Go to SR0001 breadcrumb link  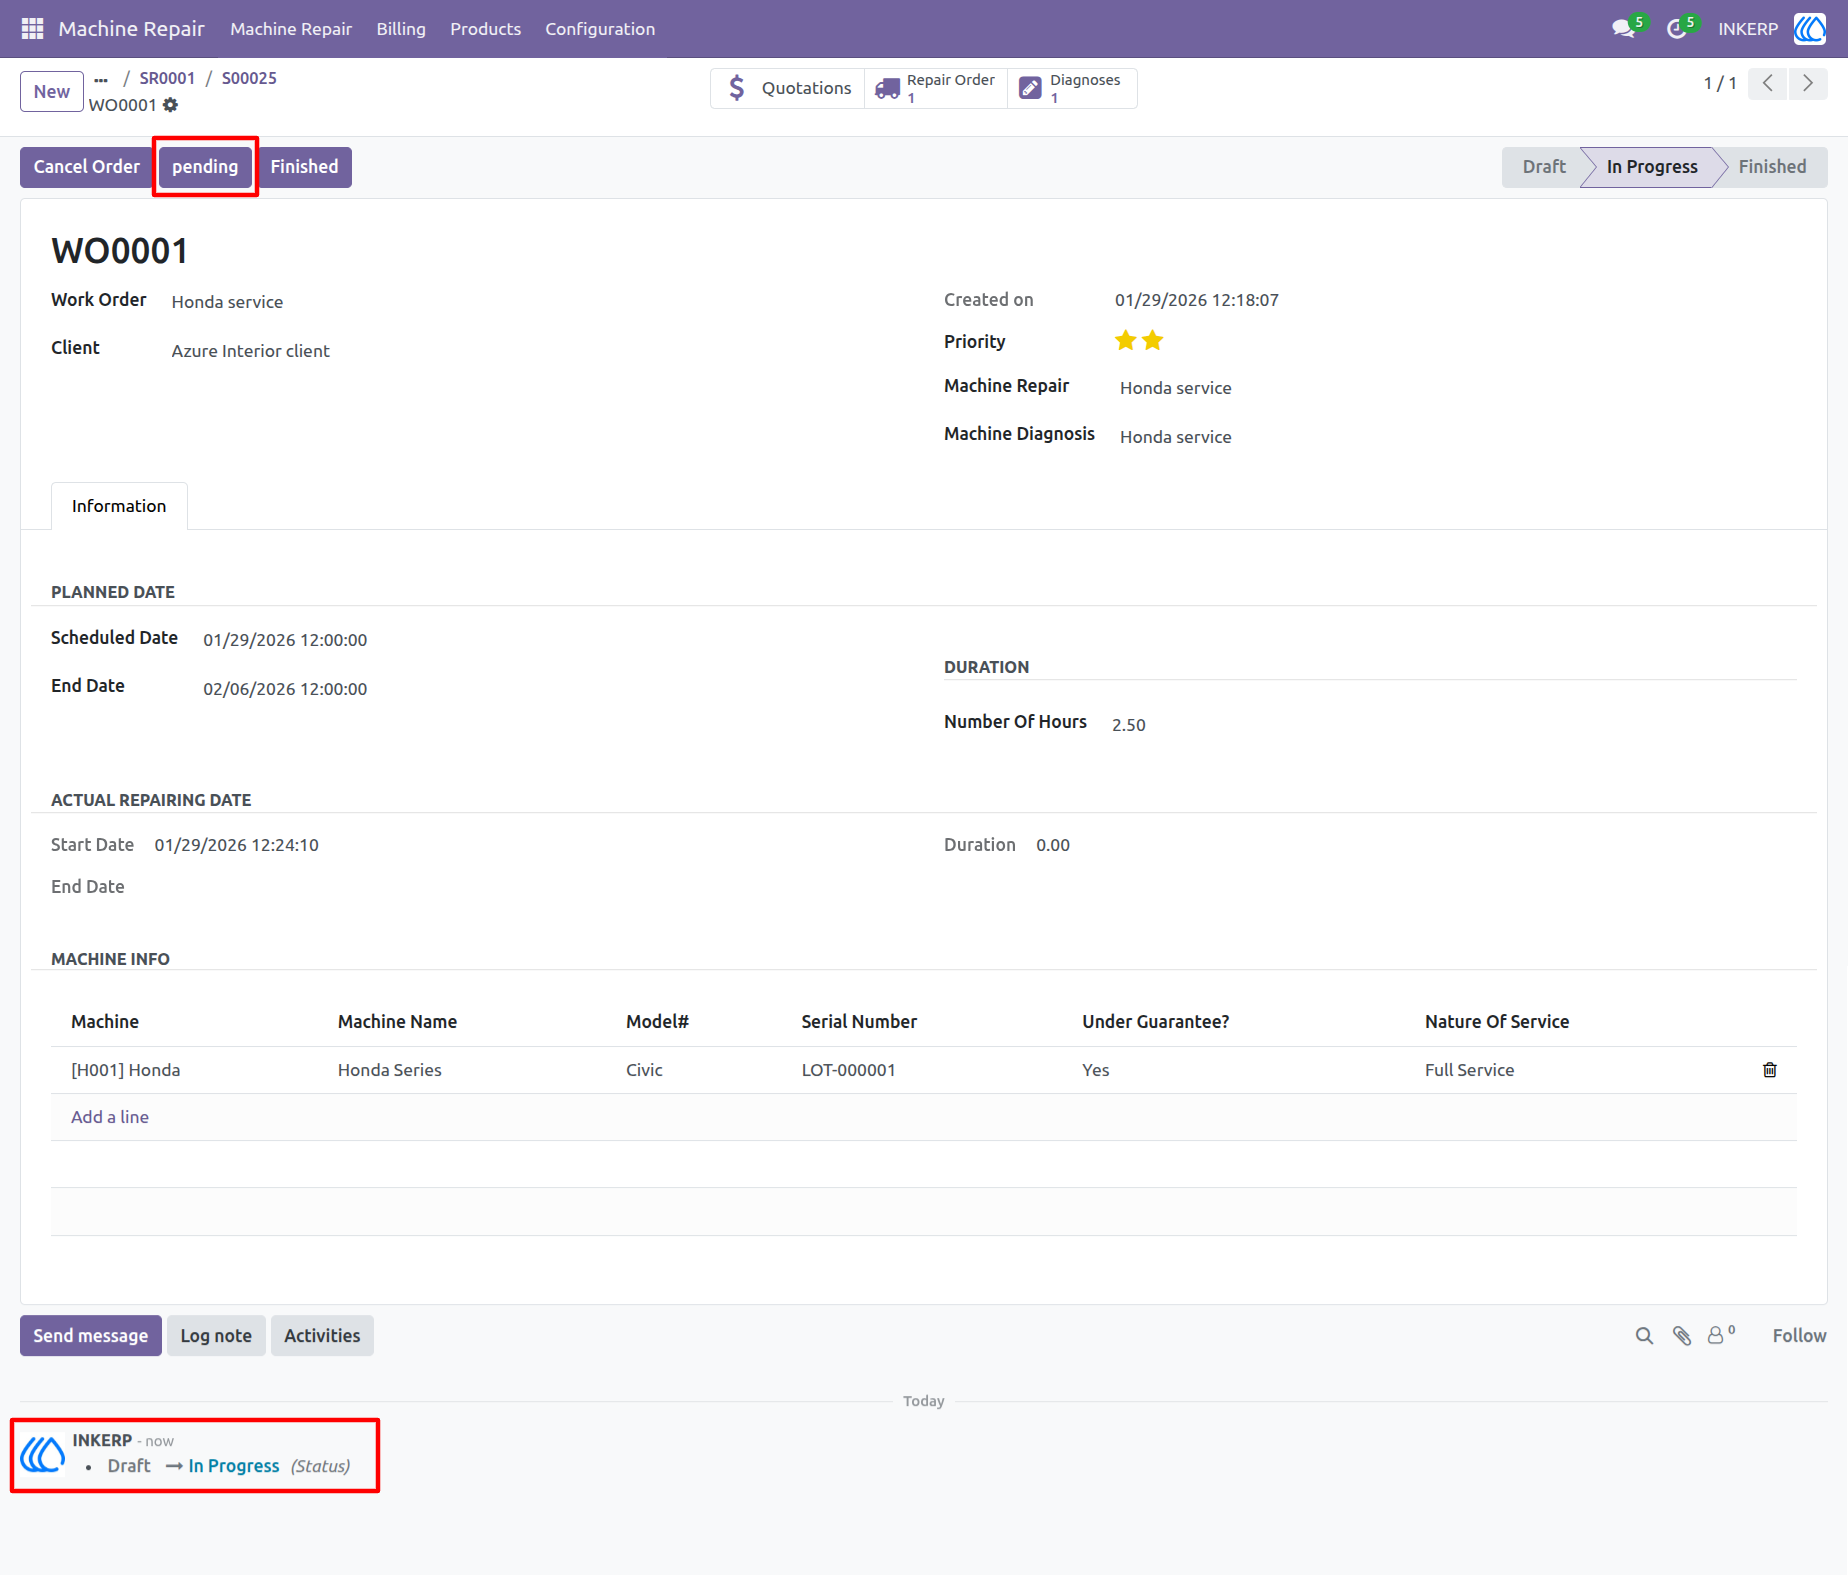click(167, 78)
